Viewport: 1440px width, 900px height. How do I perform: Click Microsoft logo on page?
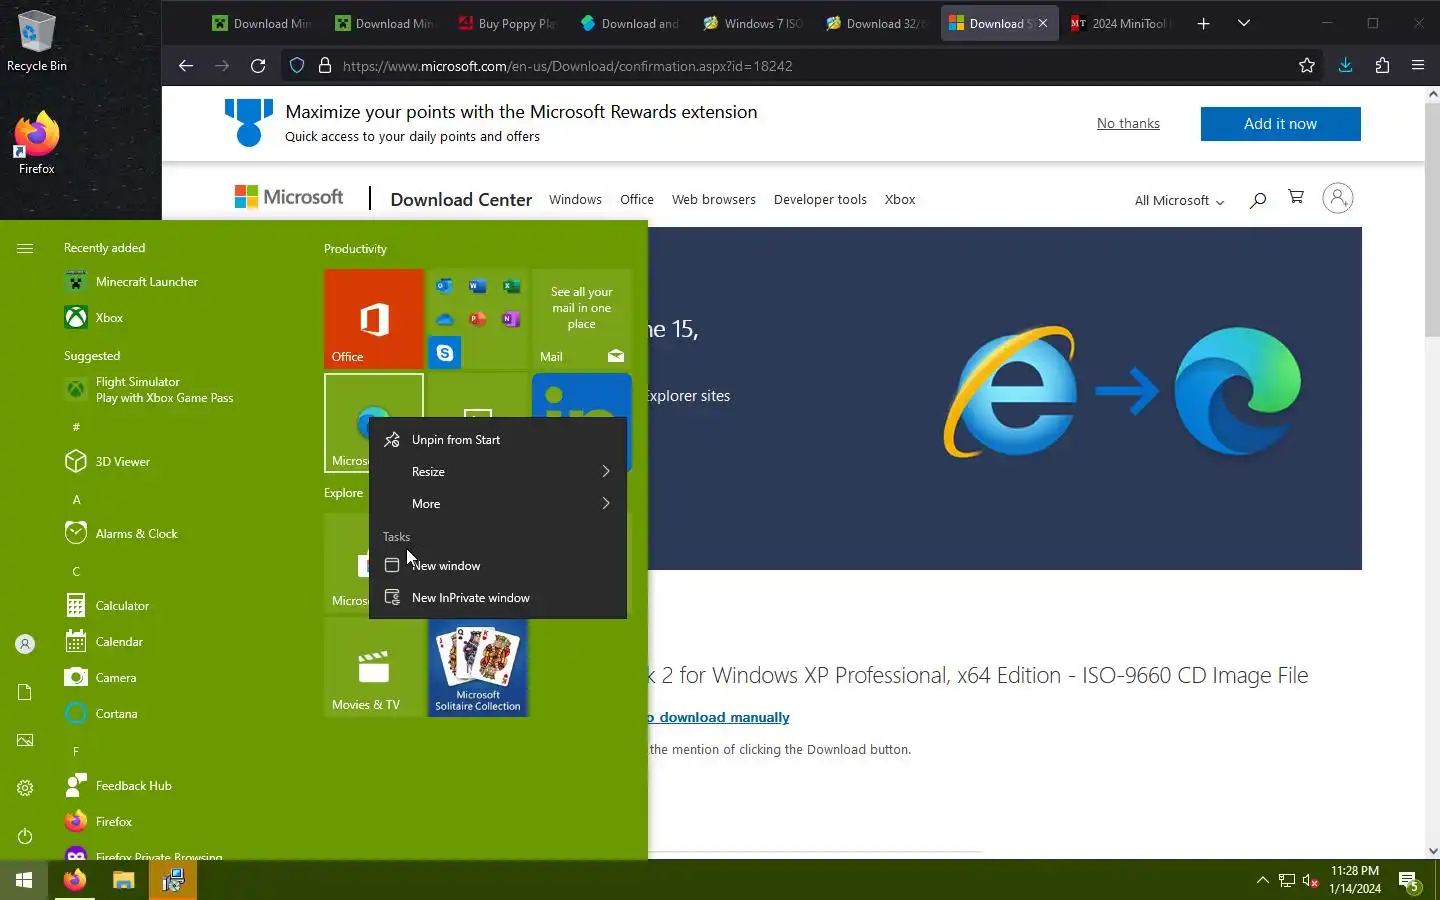pos(289,197)
